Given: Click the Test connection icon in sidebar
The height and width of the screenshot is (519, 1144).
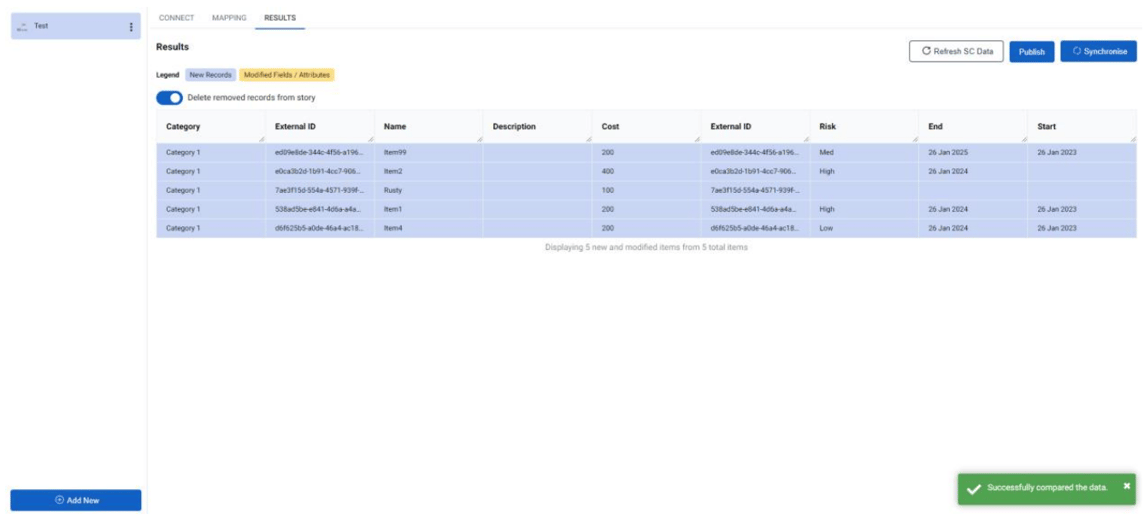Looking at the screenshot, I should coord(22,27).
